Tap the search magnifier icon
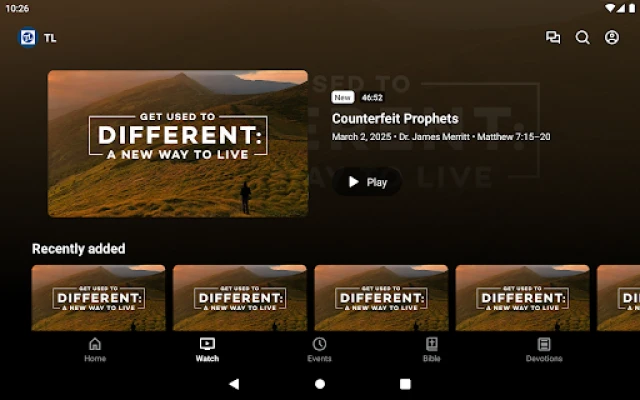Image resolution: width=640 pixels, height=400 pixels. (x=583, y=38)
